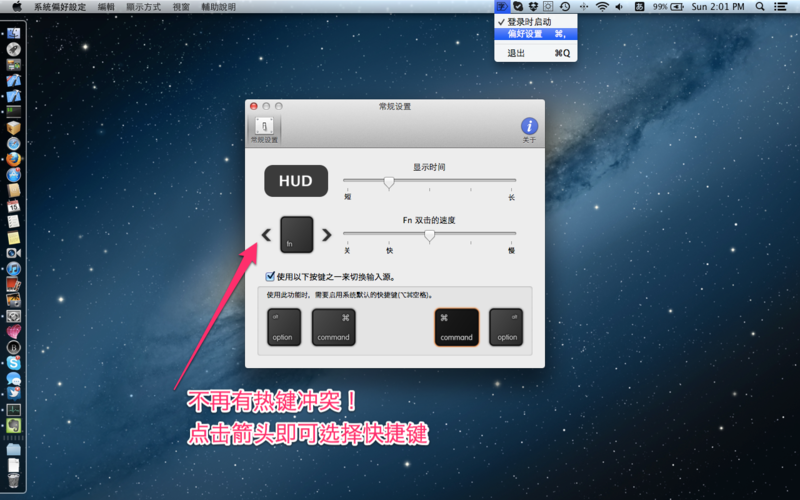Image resolution: width=800 pixels, height=500 pixels.
Task: Click the right arrow beside fn key
Action: (327, 235)
